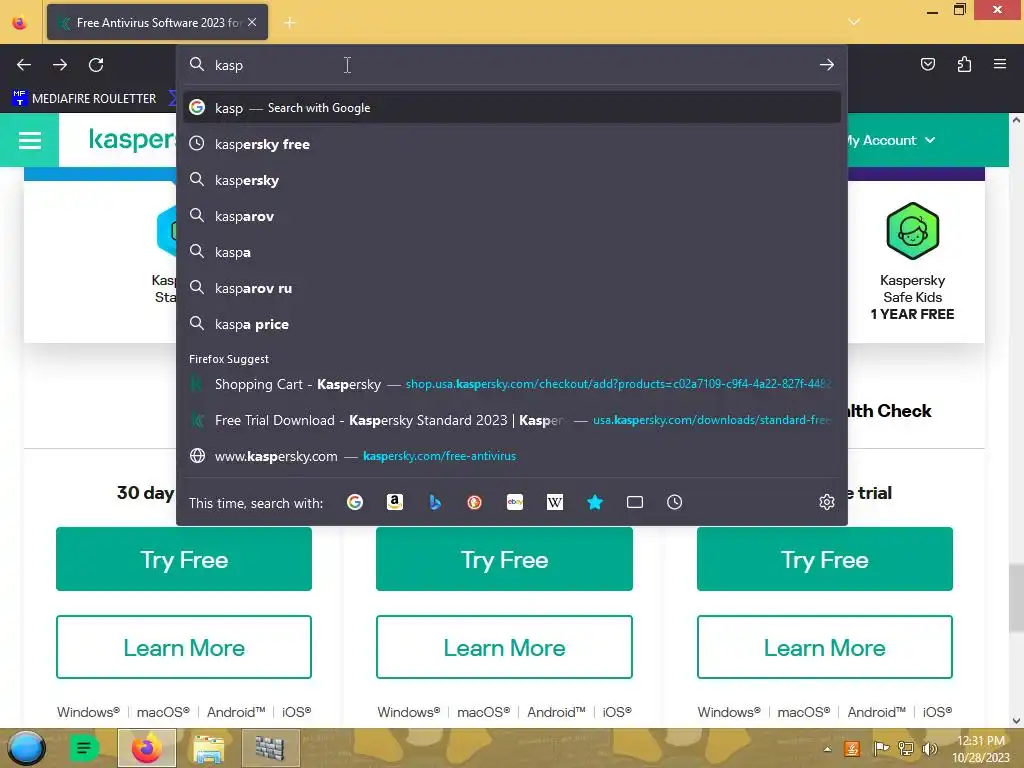Go forward to the next page
Image resolution: width=1024 pixels, height=768 pixels.
(60, 65)
